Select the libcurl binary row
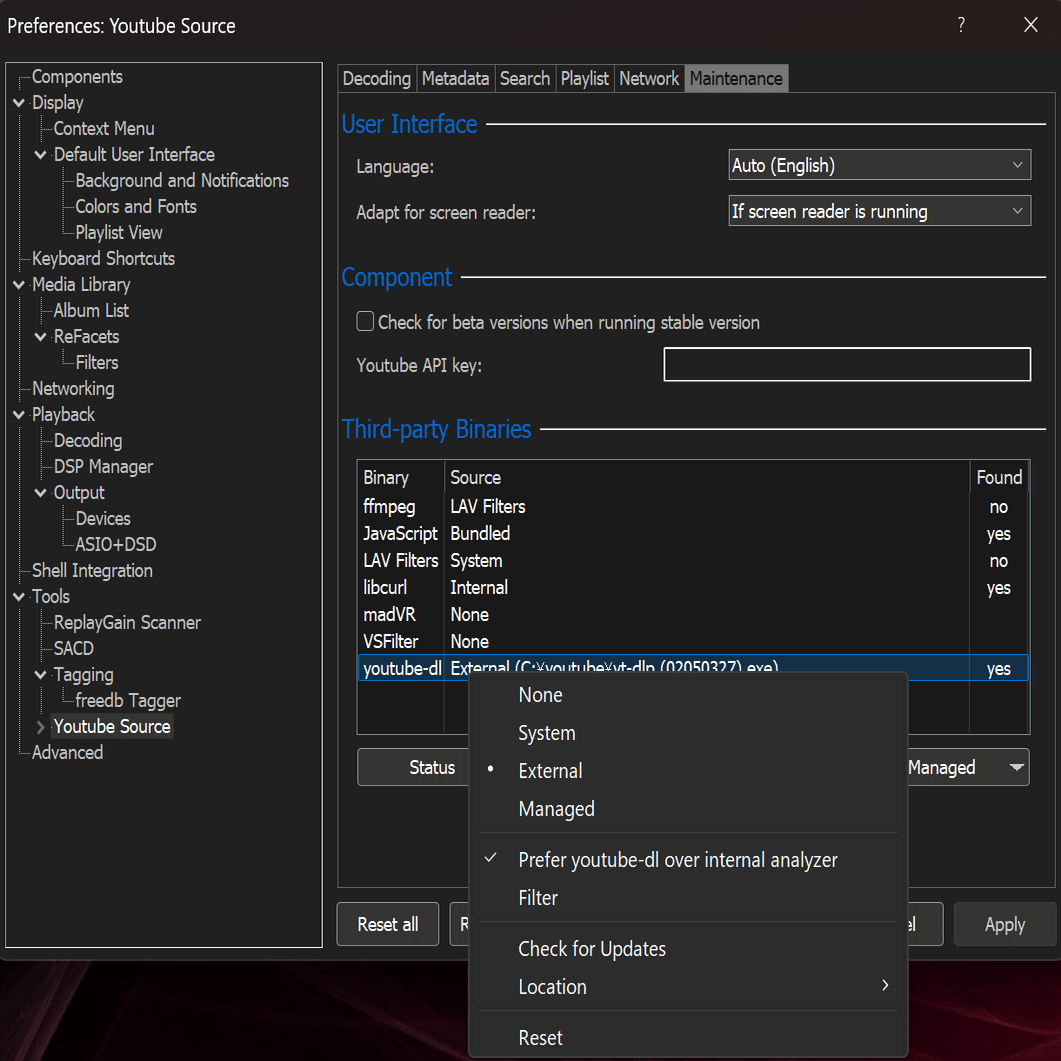 tap(694, 588)
